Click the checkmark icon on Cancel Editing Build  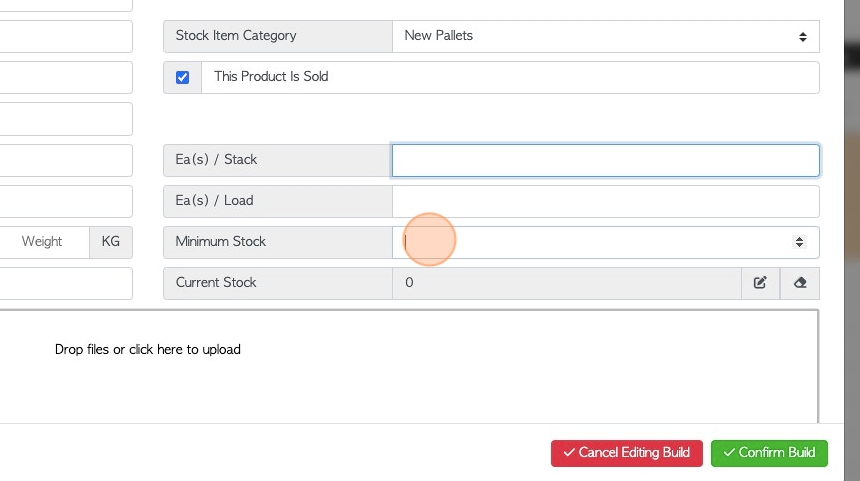pyautogui.click(x=569, y=452)
